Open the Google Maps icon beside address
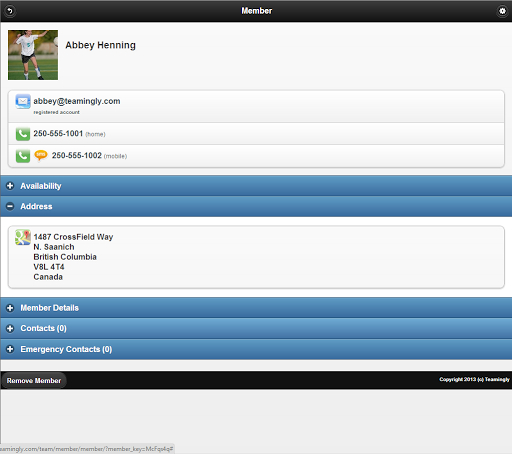Viewport: 512px width, 454px height. click(23, 237)
